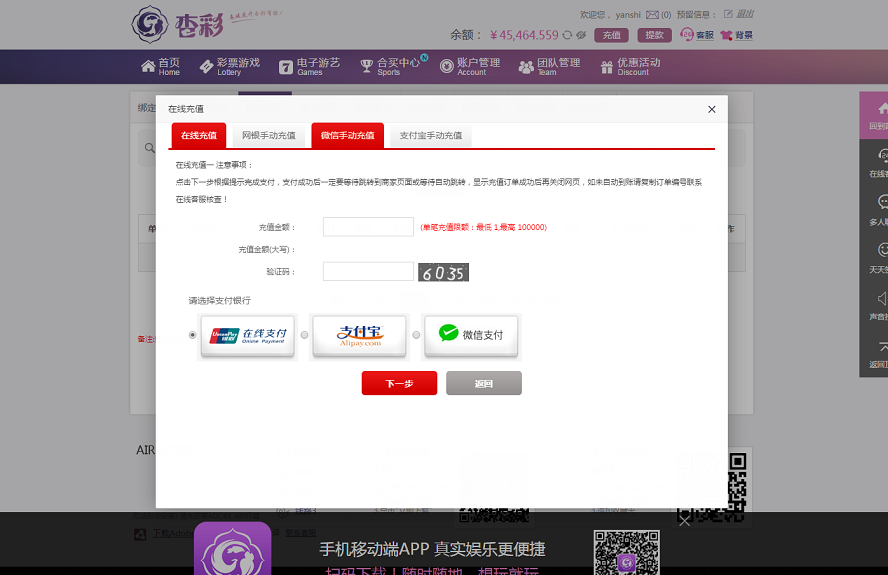888x575 pixels.
Task: Select the 微信支付 radio button
Action: coord(417,335)
